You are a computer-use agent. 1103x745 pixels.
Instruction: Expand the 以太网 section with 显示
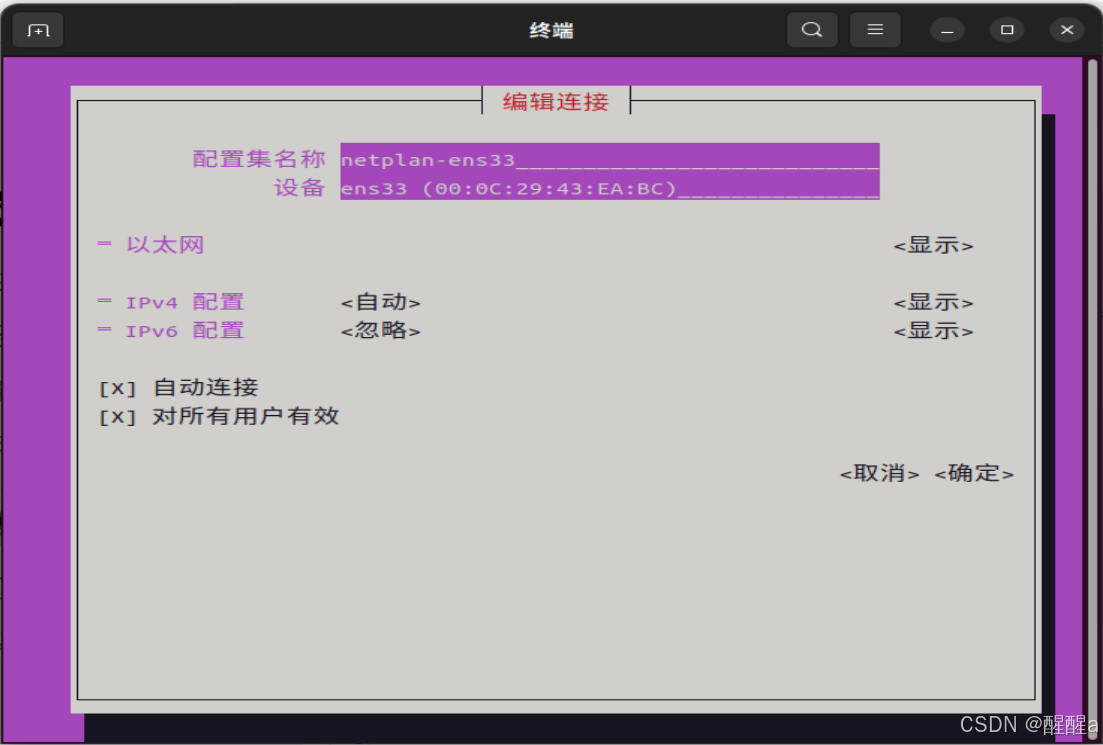point(933,246)
